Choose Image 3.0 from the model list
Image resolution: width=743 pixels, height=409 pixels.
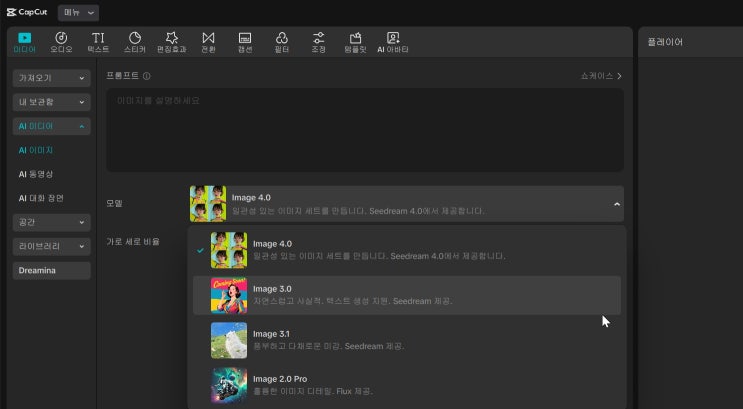tap(407, 295)
